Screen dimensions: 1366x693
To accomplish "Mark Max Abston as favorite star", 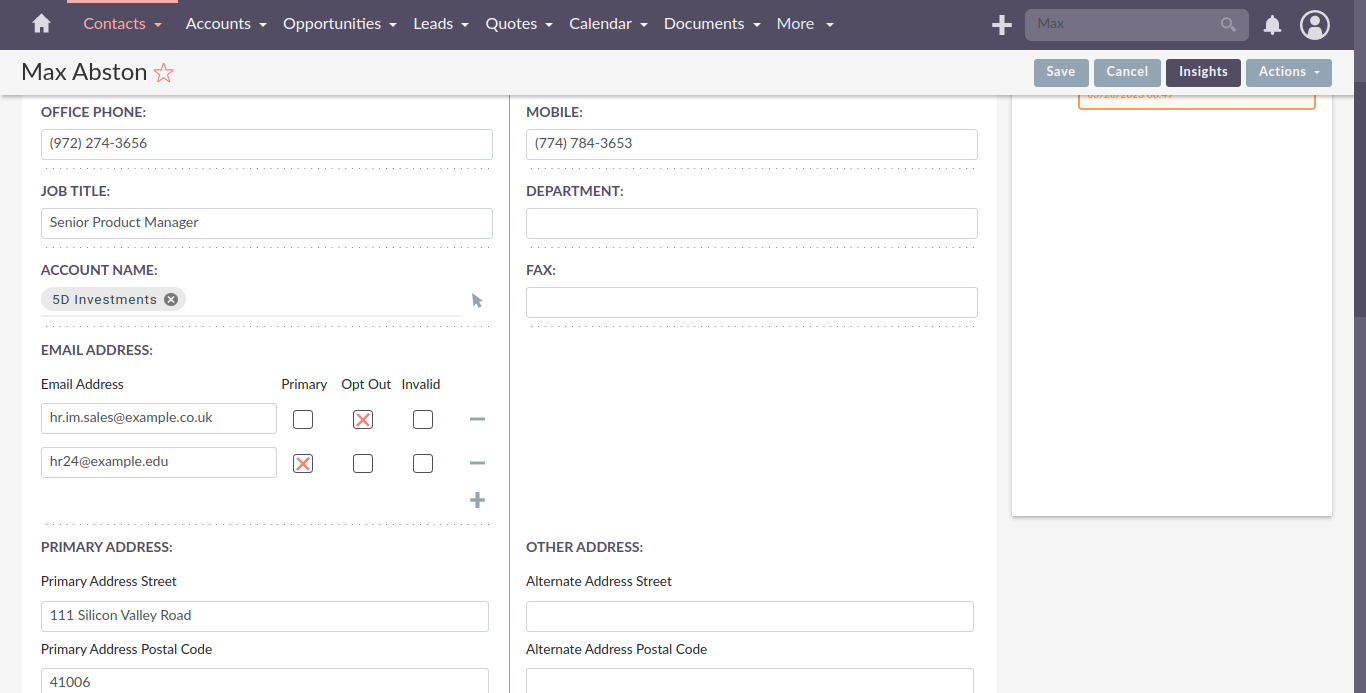I will click(x=164, y=72).
